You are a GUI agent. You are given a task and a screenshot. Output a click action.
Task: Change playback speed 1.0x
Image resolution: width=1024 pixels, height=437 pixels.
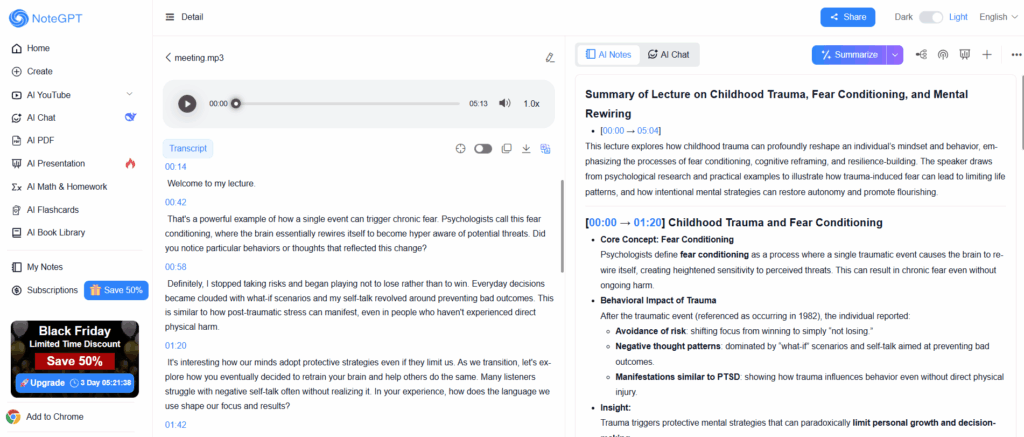coord(532,103)
